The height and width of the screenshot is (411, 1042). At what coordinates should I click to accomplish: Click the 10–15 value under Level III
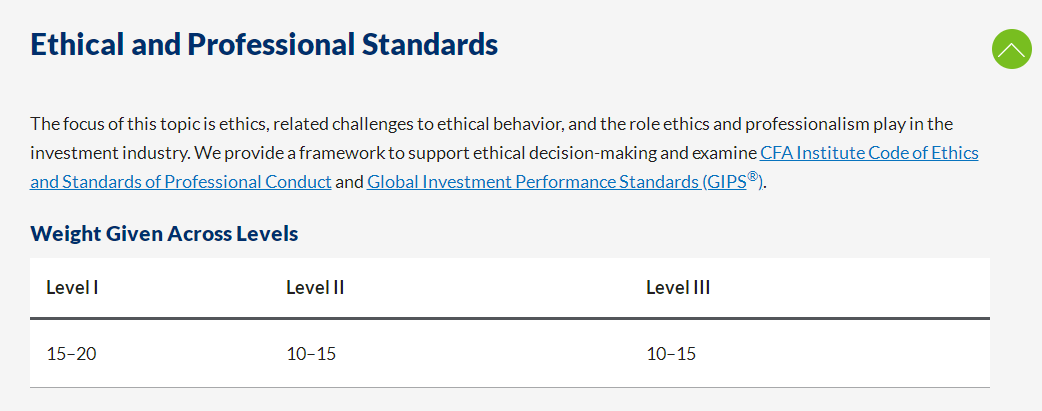(x=671, y=354)
